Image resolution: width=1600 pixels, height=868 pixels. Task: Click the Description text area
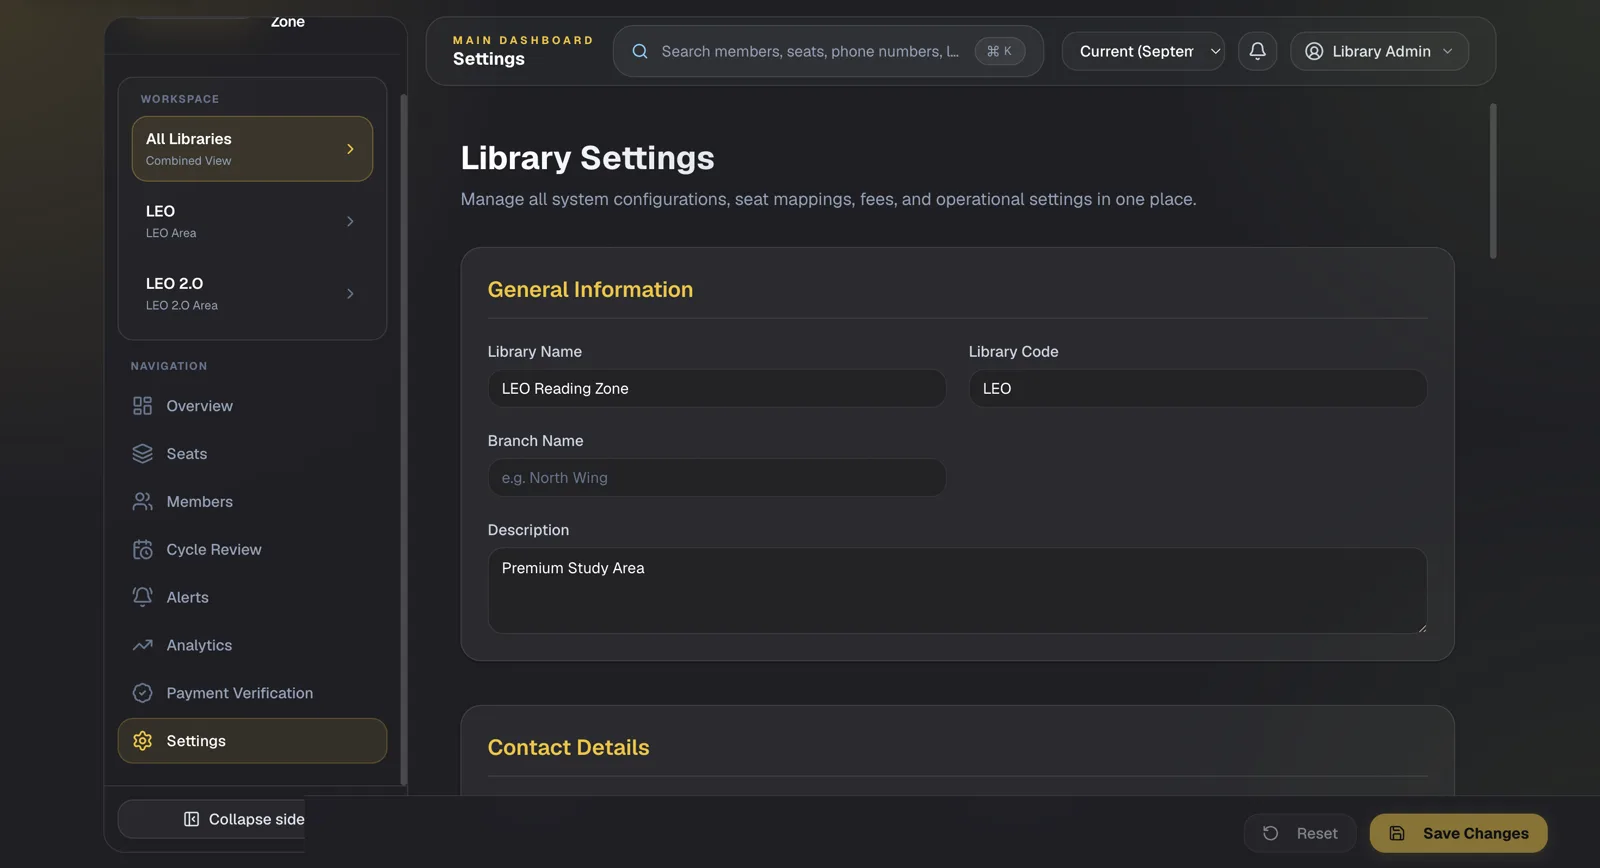957,590
